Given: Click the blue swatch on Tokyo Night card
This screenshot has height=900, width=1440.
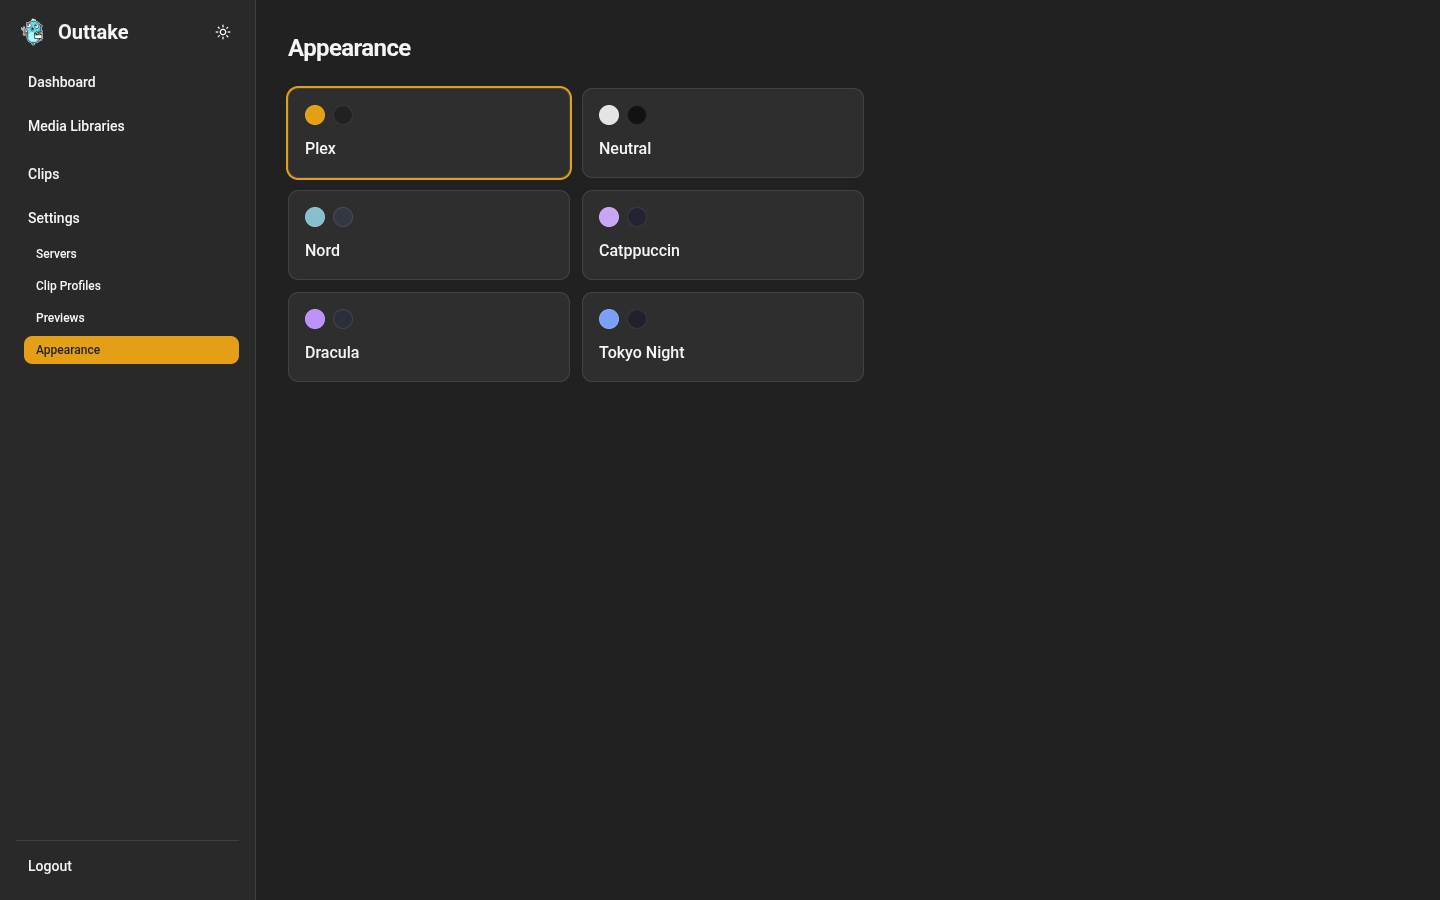Looking at the screenshot, I should [609, 319].
